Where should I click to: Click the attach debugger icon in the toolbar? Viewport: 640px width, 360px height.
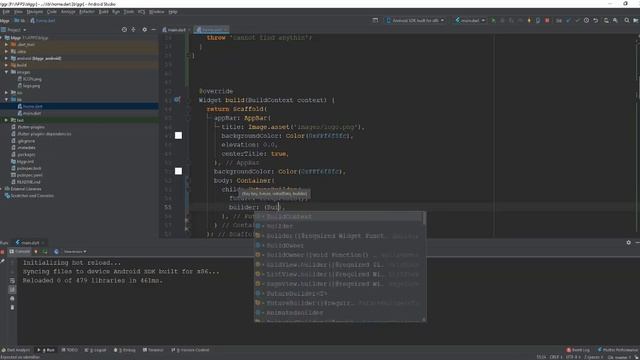tap(538, 20)
